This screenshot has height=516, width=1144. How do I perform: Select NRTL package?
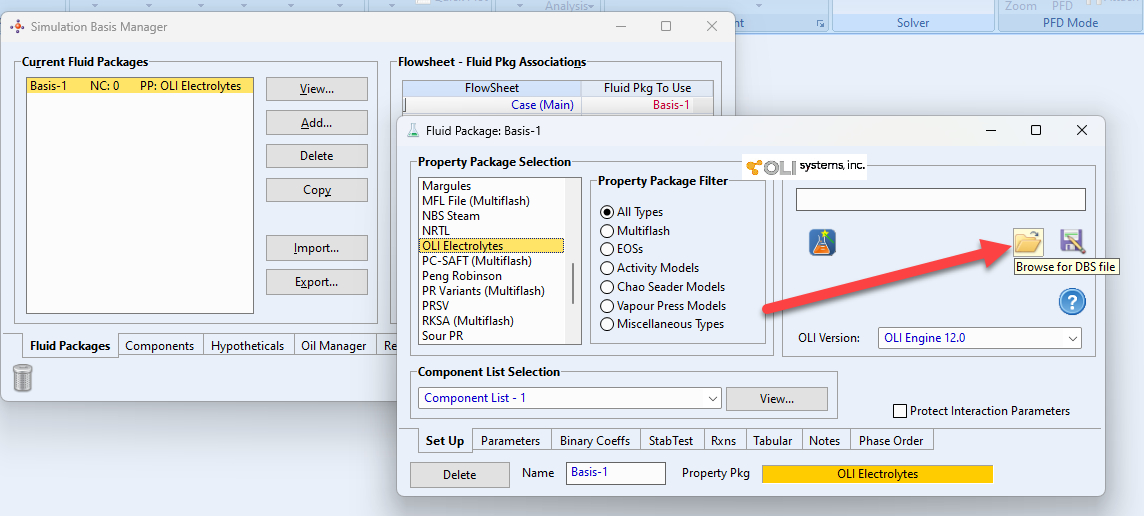tap(492, 231)
